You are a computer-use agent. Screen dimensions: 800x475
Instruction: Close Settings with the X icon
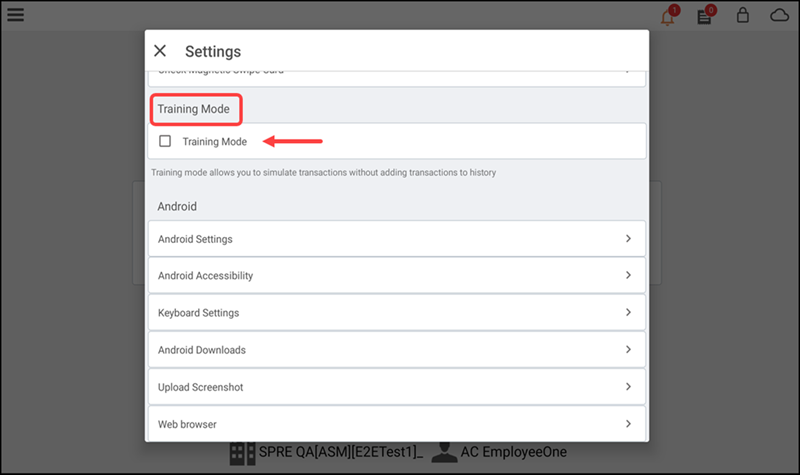coord(160,51)
